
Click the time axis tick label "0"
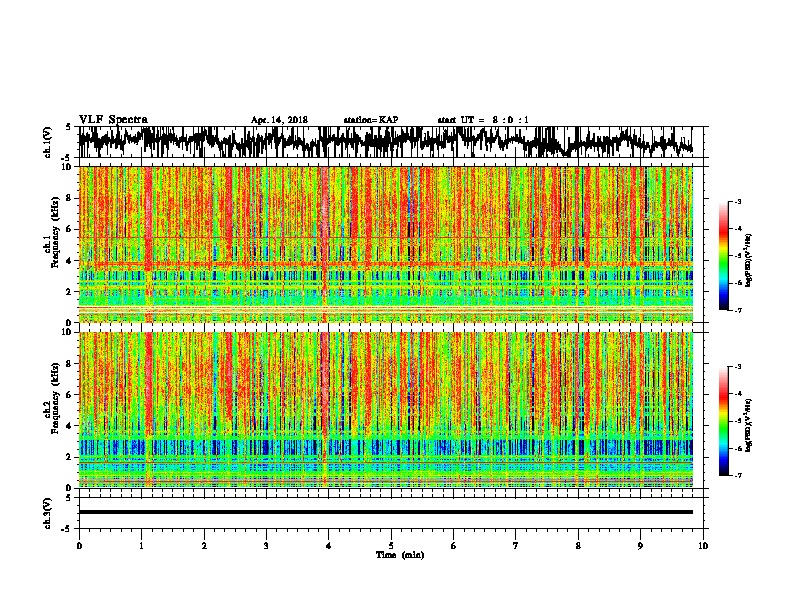click(x=79, y=546)
